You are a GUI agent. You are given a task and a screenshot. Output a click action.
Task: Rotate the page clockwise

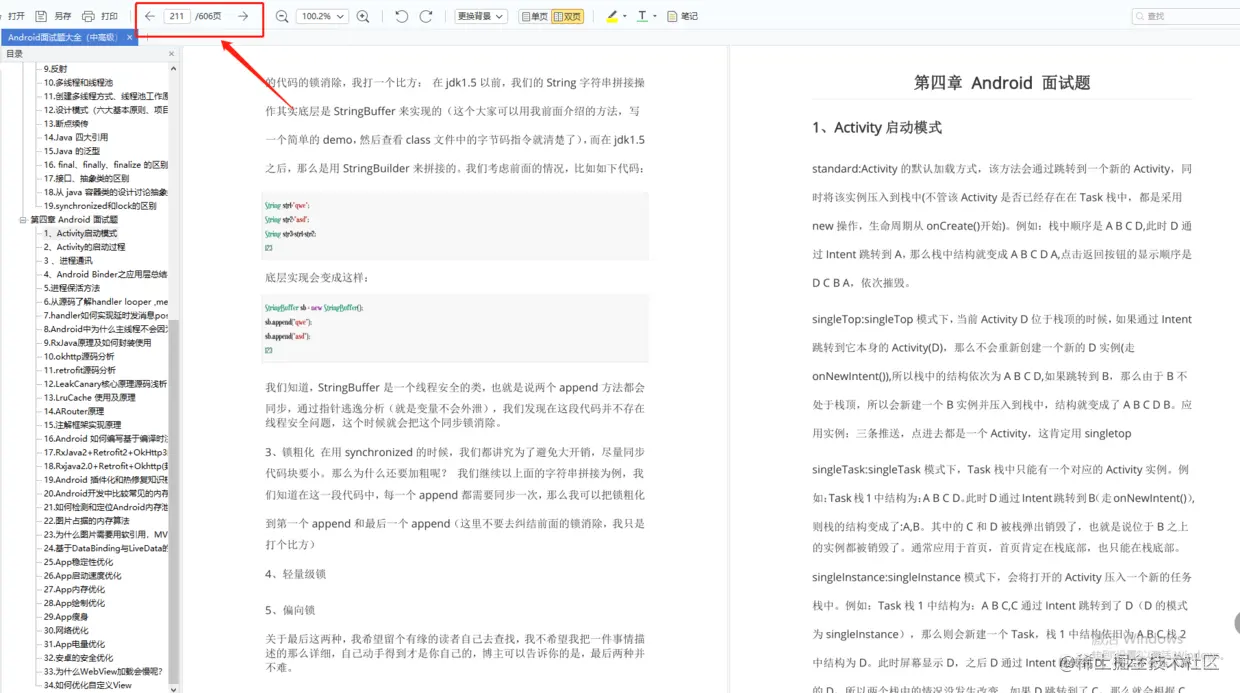pos(426,16)
